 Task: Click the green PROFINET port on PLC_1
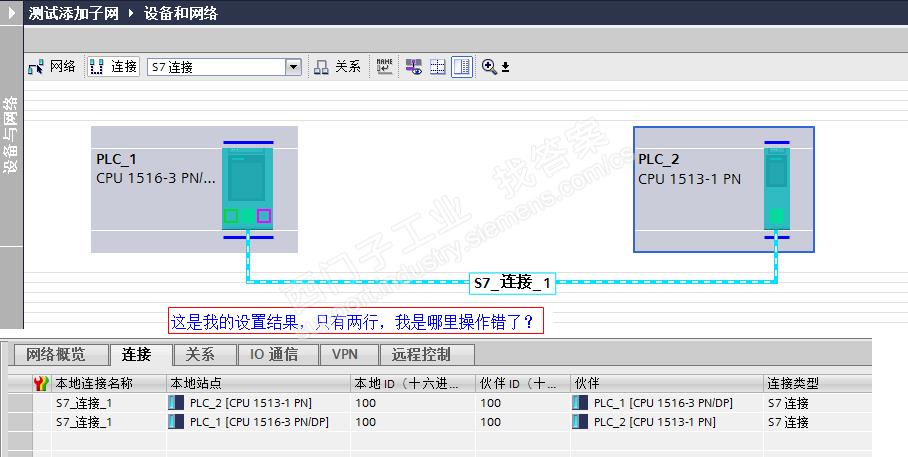pos(230,216)
